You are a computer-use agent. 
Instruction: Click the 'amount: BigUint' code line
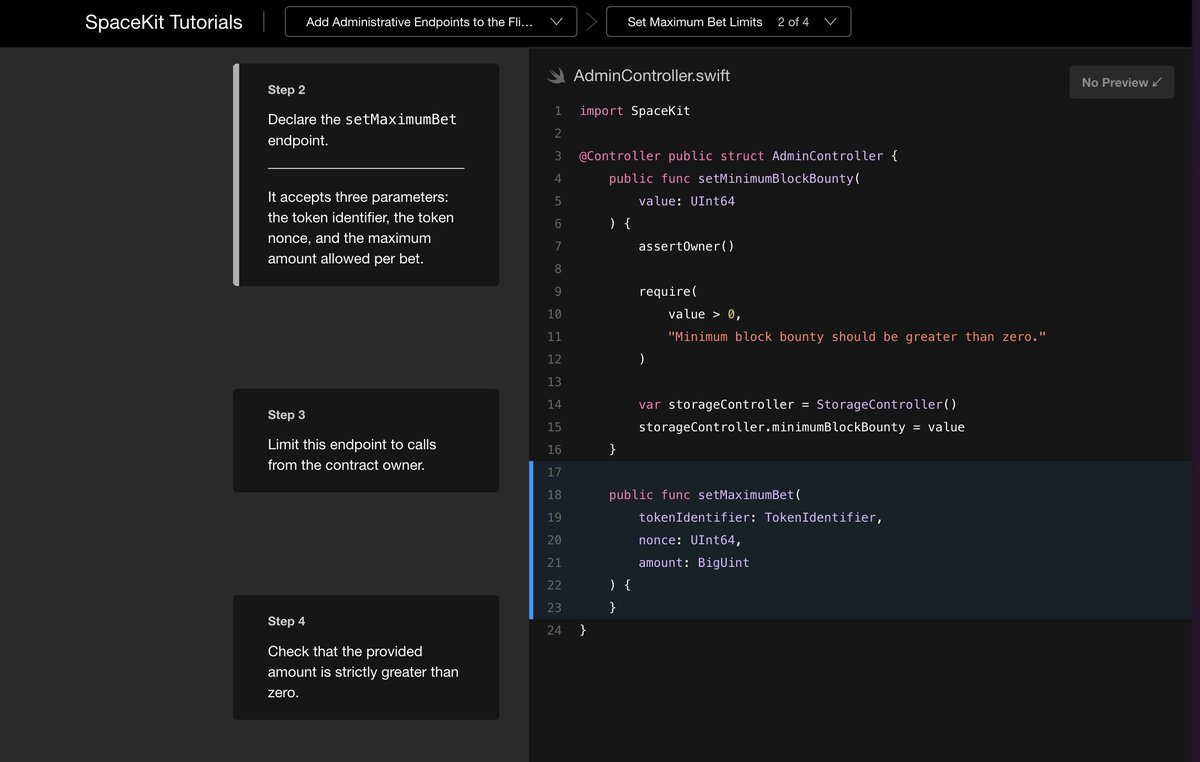coord(694,563)
